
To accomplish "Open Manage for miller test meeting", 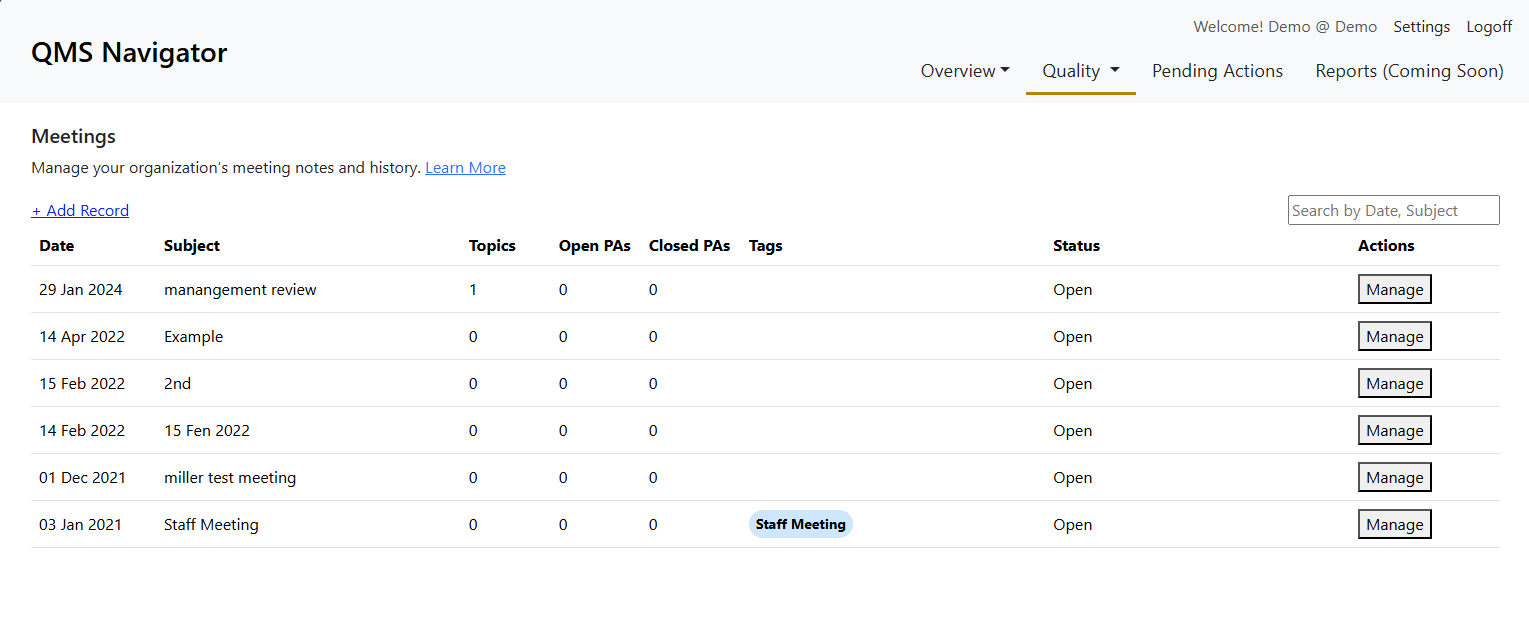I will (1394, 478).
